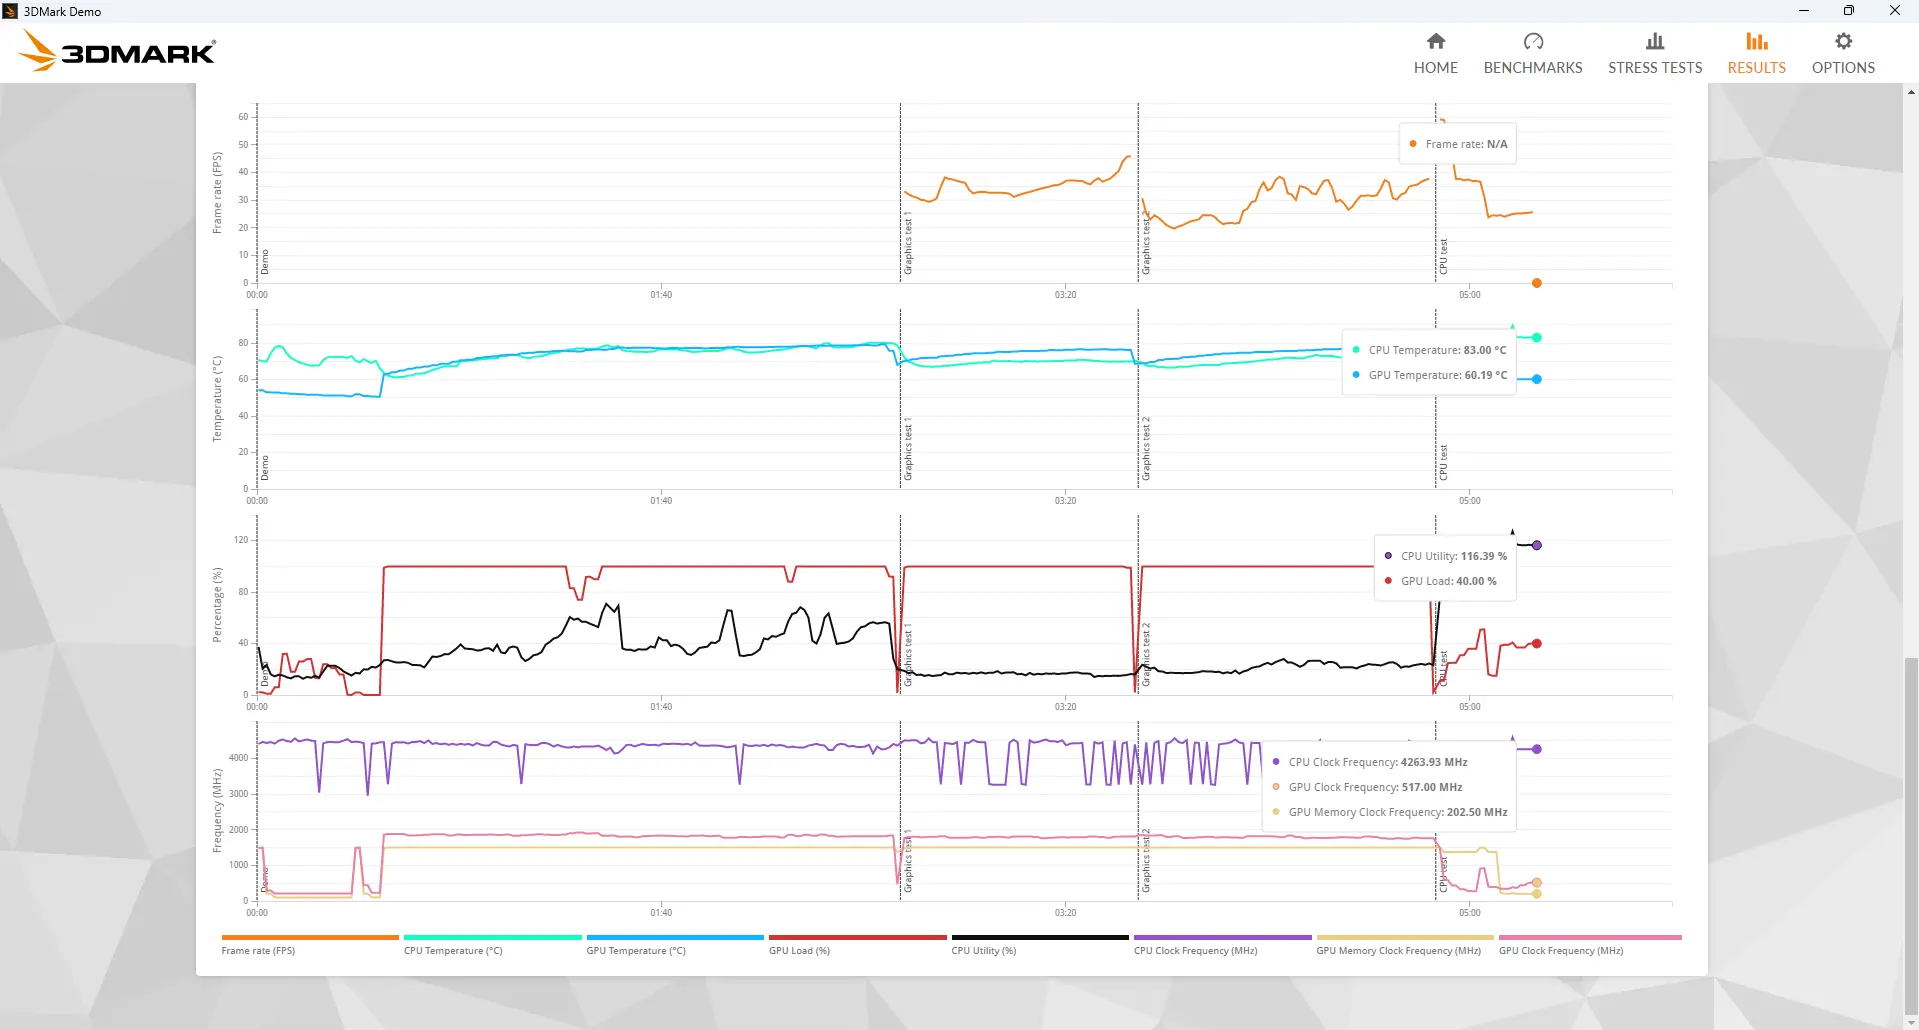This screenshot has width=1919, height=1030.
Task: Click the '00:00' time label under the frequency chart
Action: pyautogui.click(x=257, y=913)
